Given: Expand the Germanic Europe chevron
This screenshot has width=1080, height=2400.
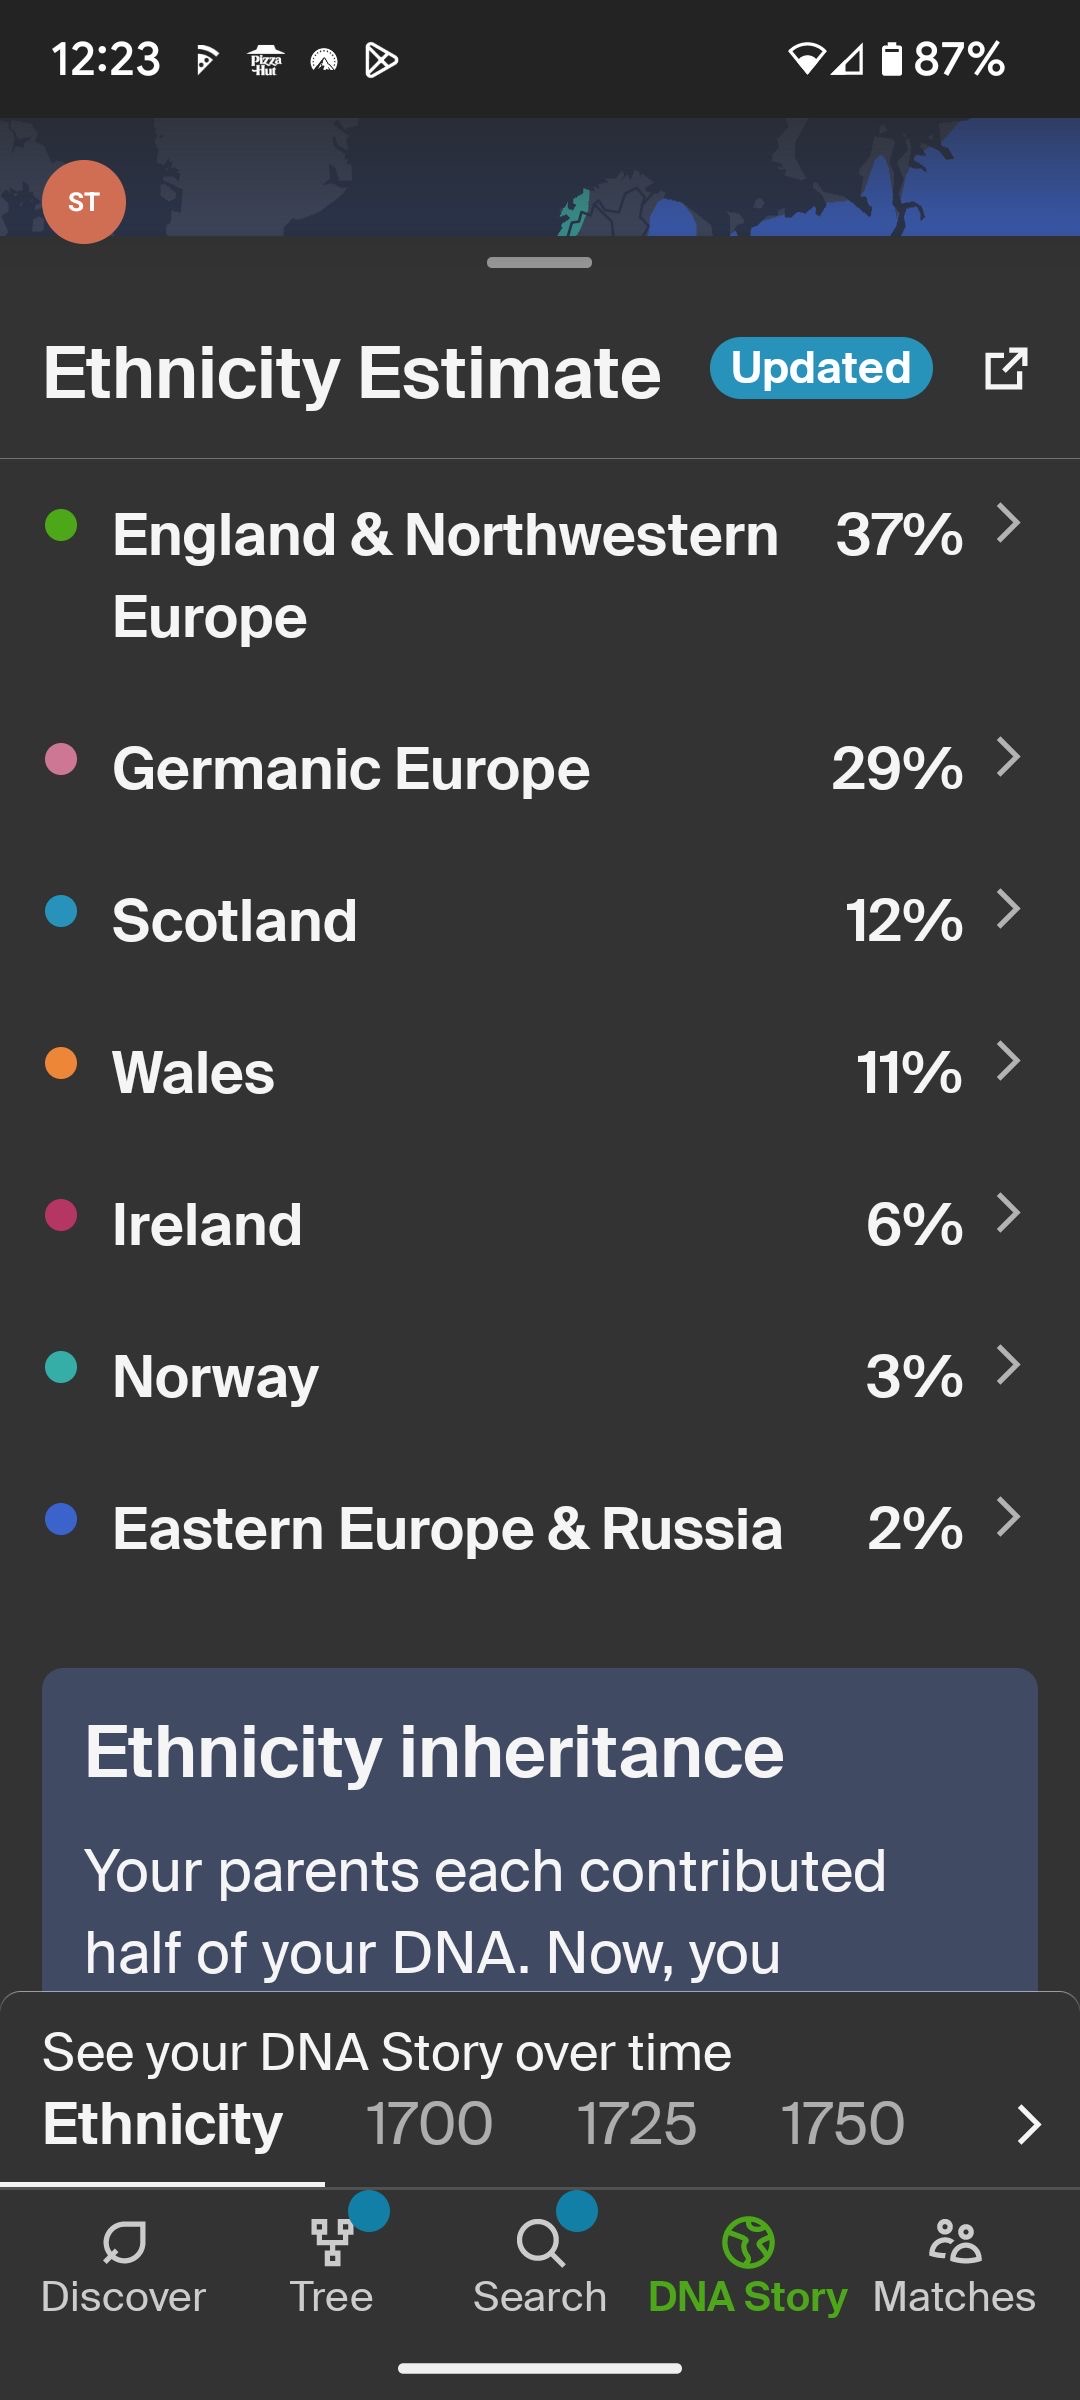Looking at the screenshot, I should point(1009,757).
